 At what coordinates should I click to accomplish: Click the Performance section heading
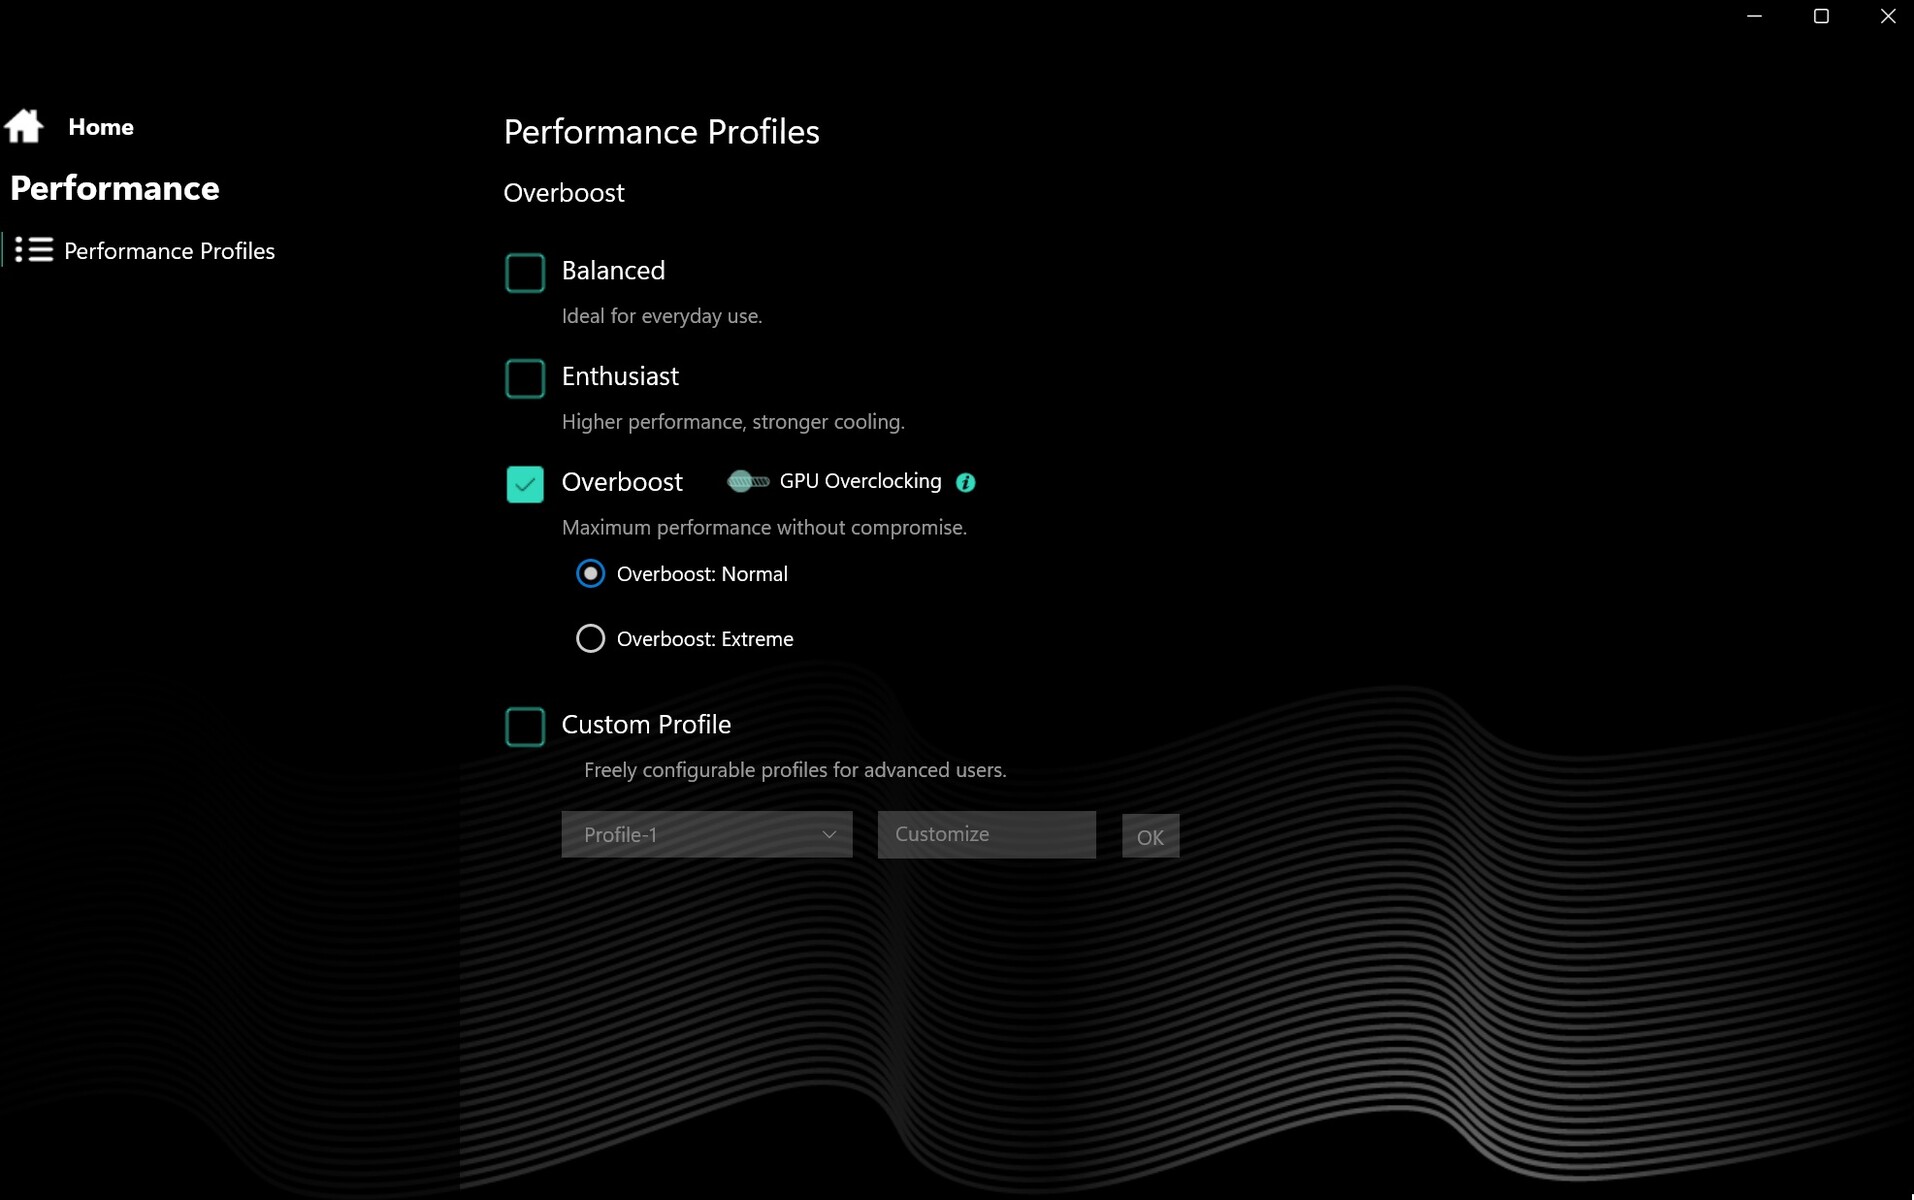(115, 188)
